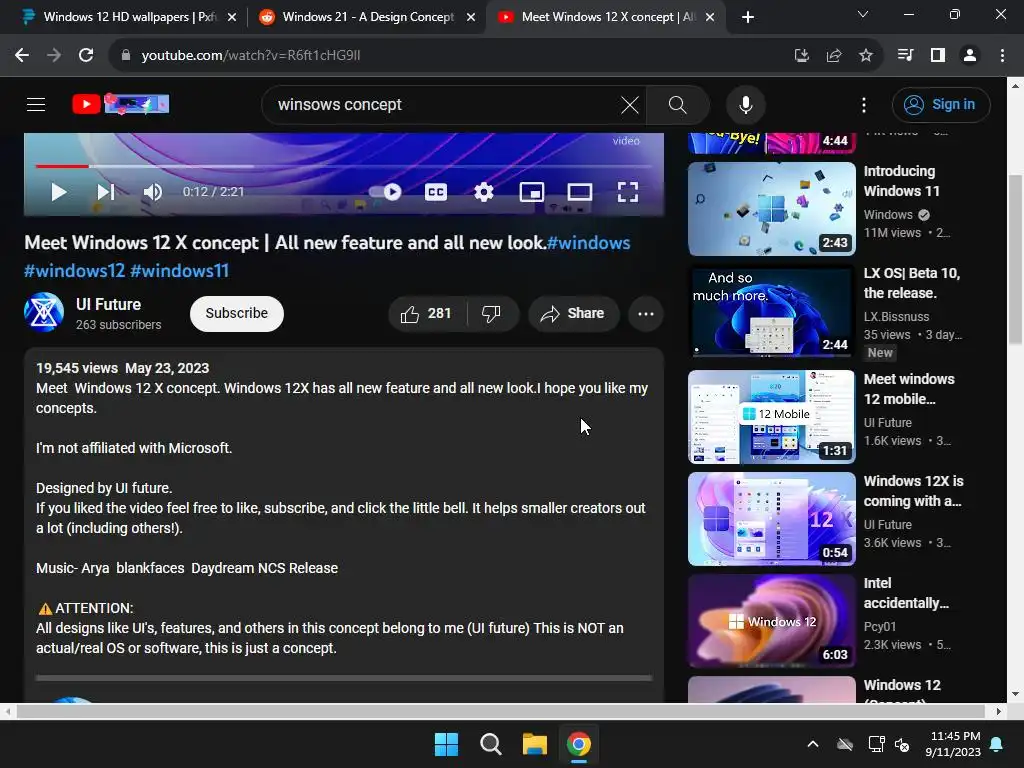Switch to theater mode icon
The image size is (1024, 768).
tap(579, 192)
